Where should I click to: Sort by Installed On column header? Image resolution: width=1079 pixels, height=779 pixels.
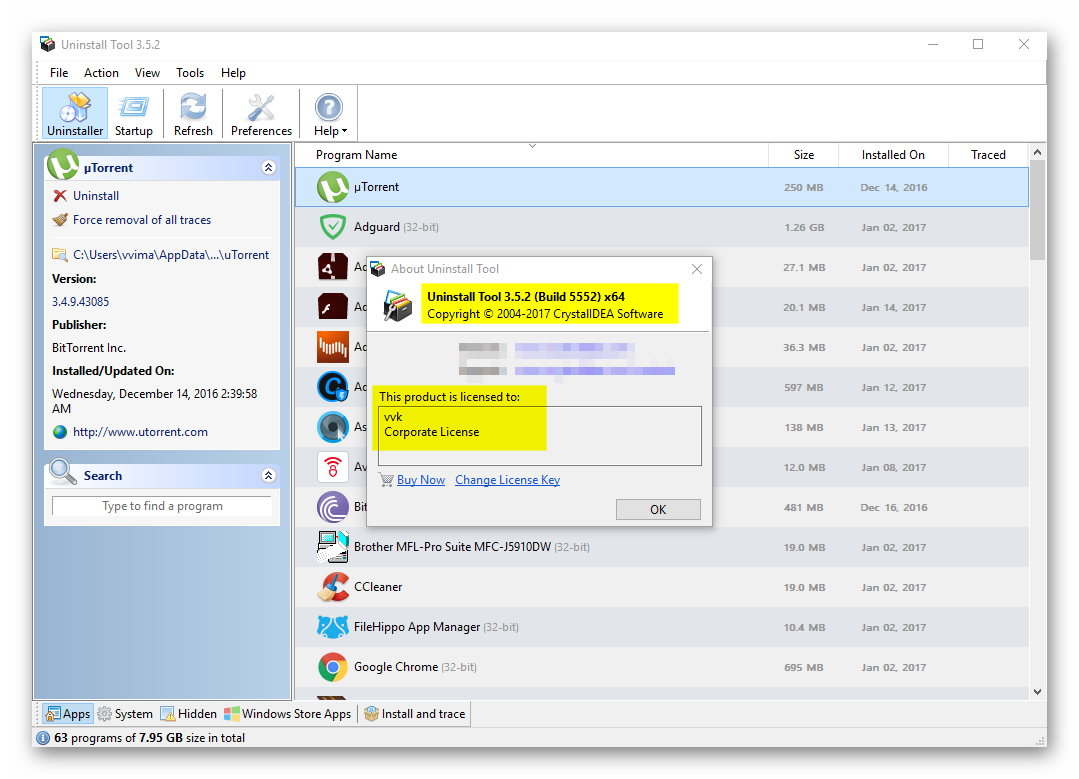pyautogui.click(x=893, y=155)
